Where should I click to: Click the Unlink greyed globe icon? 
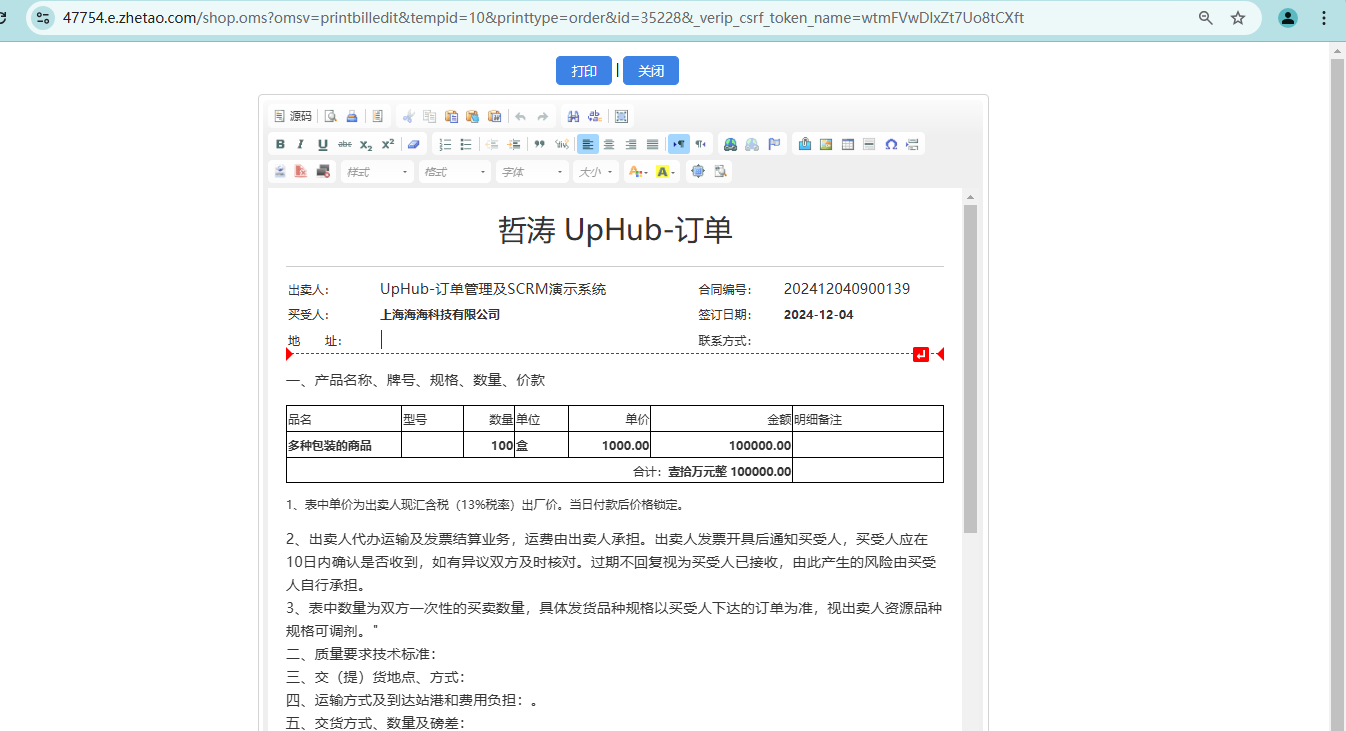pos(752,144)
